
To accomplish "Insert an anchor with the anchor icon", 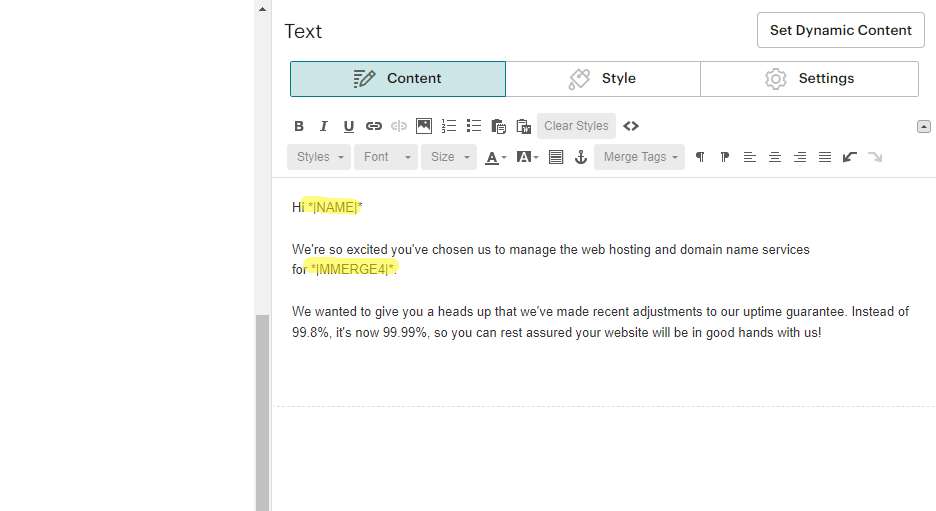I will tap(581, 157).
